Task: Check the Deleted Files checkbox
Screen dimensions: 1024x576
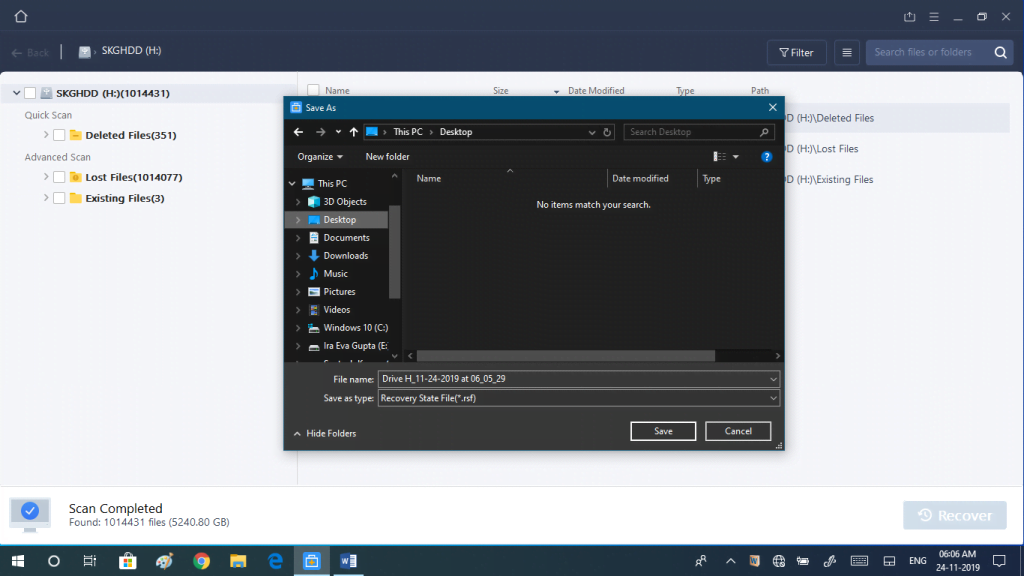Action: 59,135
